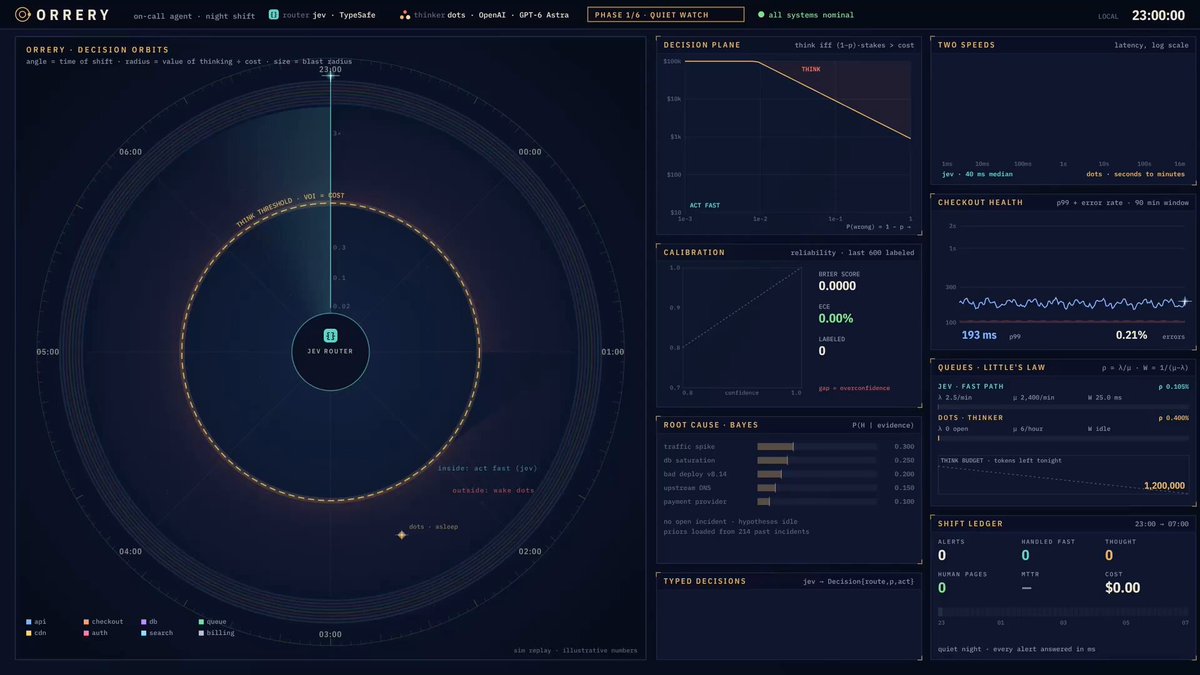The height and width of the screenshot is (675, 1200).
Task: Click the 'inside: act fast (jev)' label
Action: [x=486, y=467]
